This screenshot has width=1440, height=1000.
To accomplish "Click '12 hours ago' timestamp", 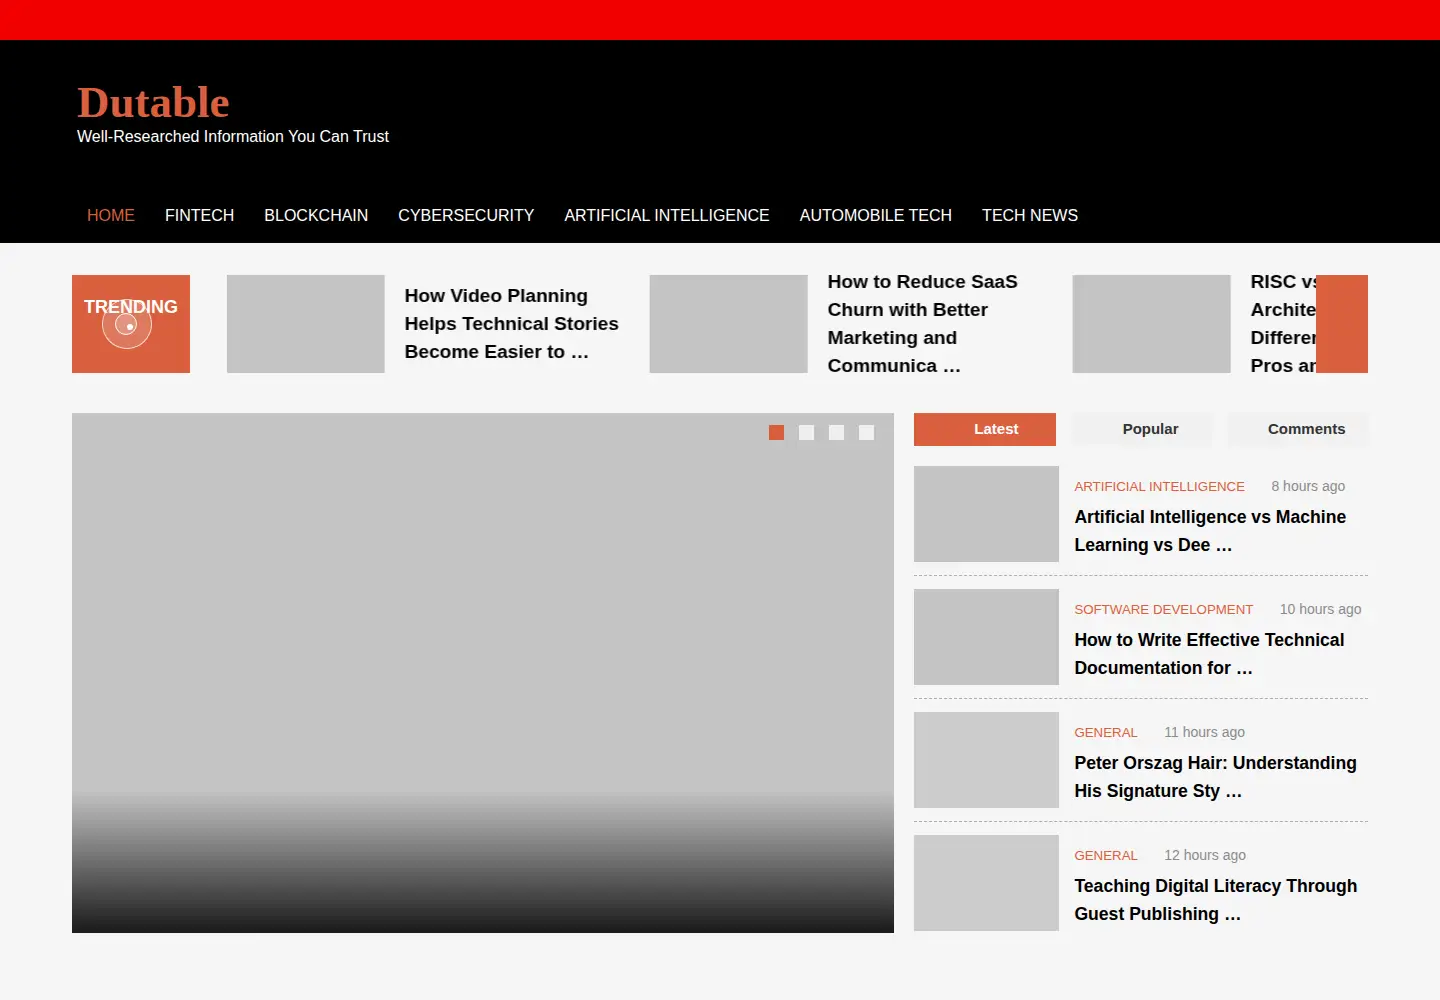I will tap(1205, 855).
